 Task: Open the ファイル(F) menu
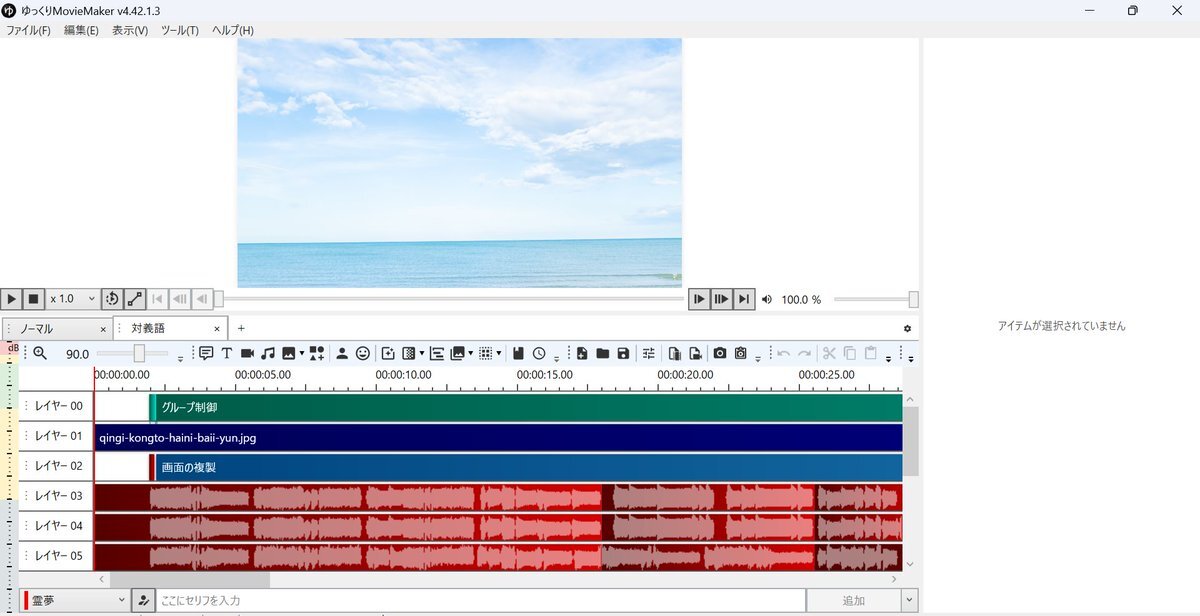pyautogui.click(x=28, y=30)
